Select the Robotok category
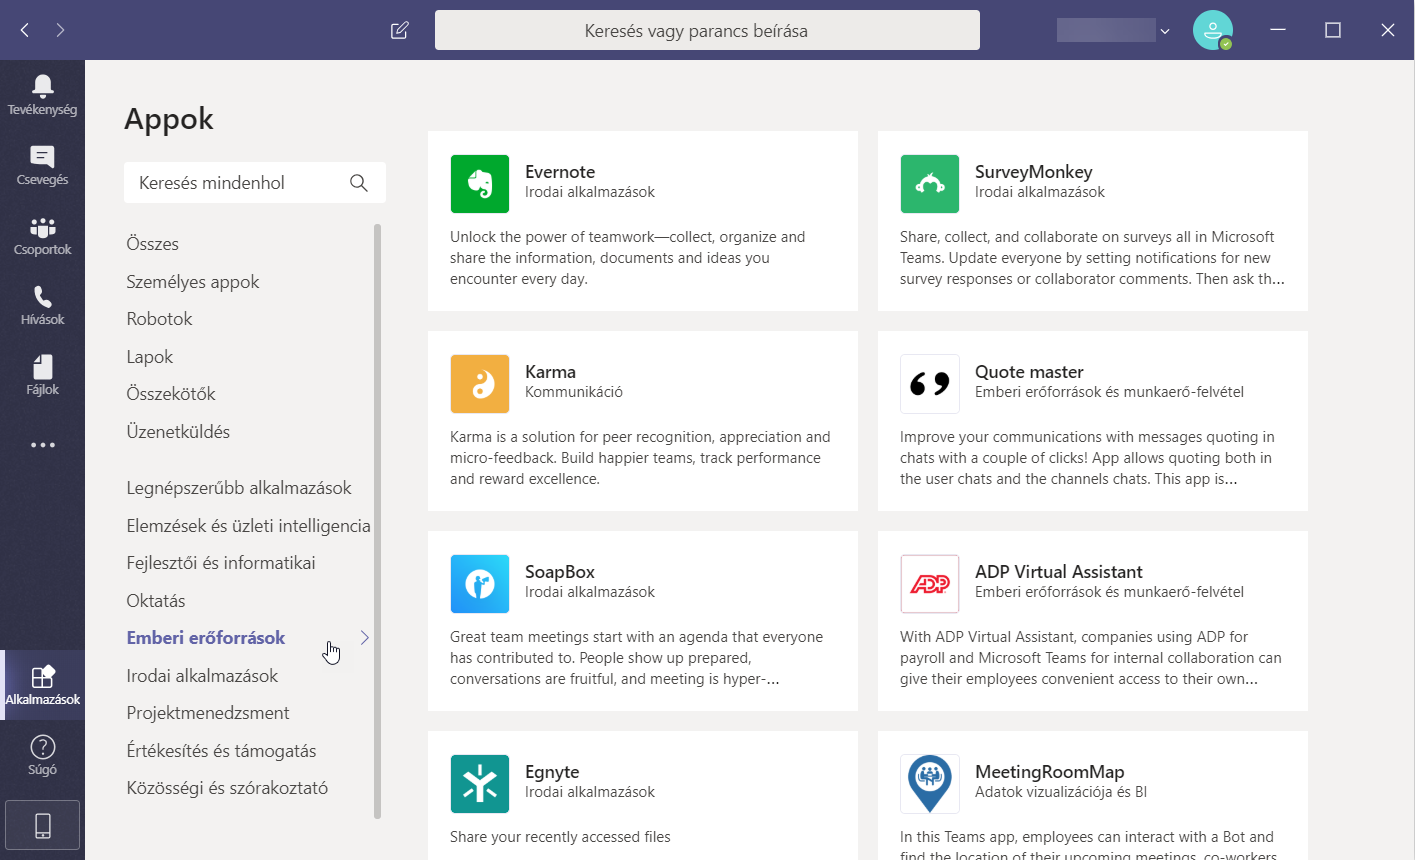The width and height of the screenshot is (1415, 860). coord(159,319)
